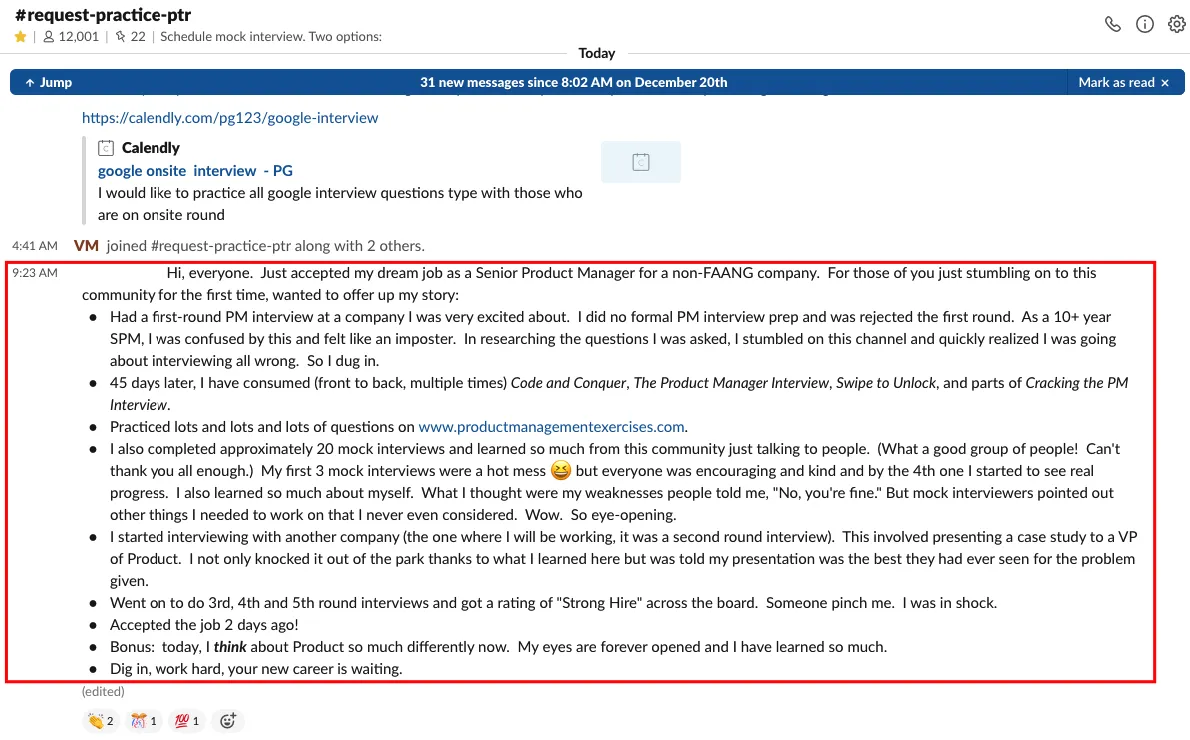Add a new reaction to the message
The width and height of the screenshot is (1190, 740).
(228, 721)
